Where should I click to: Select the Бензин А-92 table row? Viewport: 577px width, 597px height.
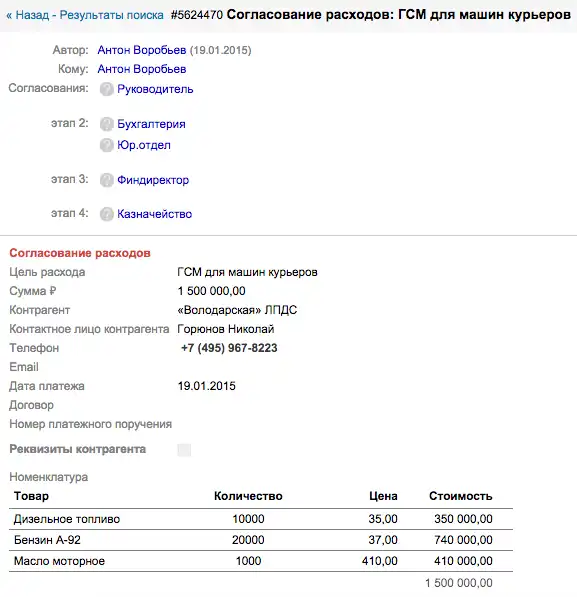pyautogui.click(x=261, y=540)
